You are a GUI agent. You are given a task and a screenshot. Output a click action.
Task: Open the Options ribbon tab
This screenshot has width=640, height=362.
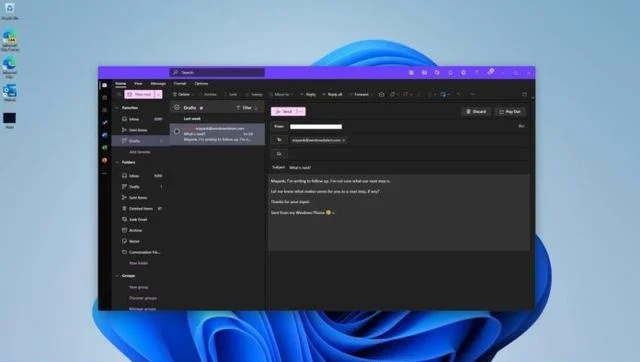pyautogui.click(x=201, y=83)
